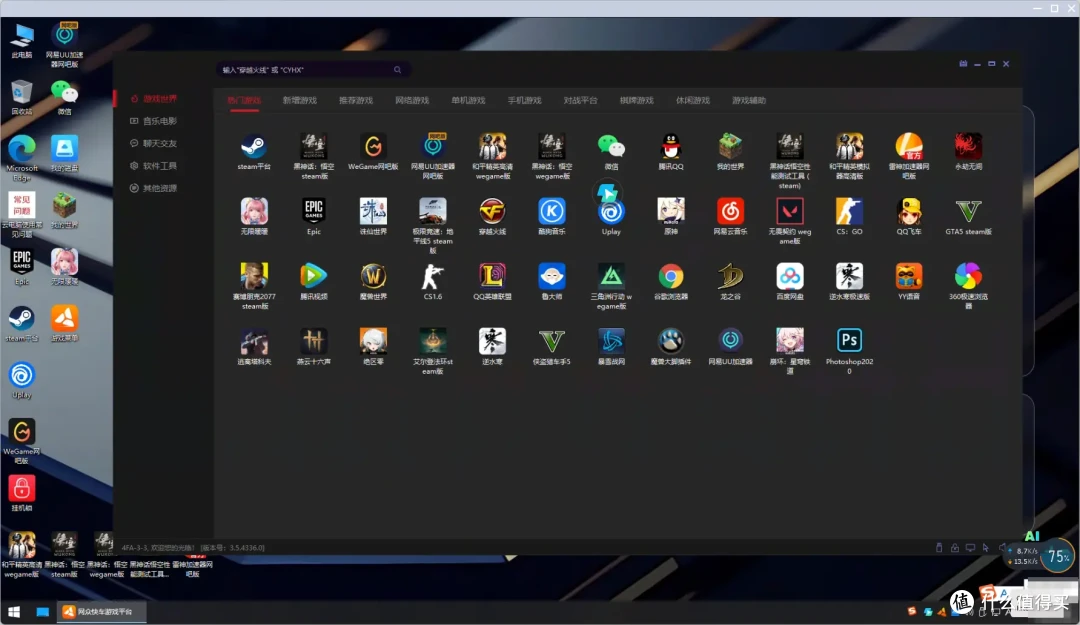
Task: Open 艾尔登法环steam版 icon
Action: [433, 341]
